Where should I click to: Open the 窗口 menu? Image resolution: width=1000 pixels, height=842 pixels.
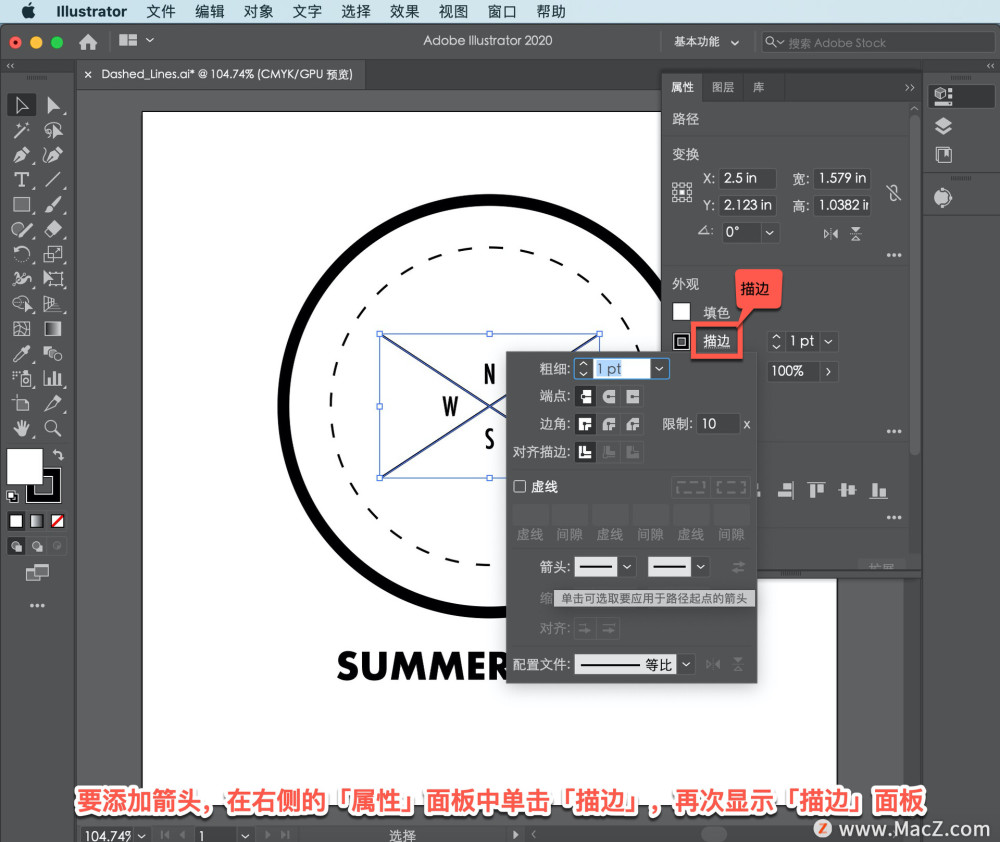point(502,11)
